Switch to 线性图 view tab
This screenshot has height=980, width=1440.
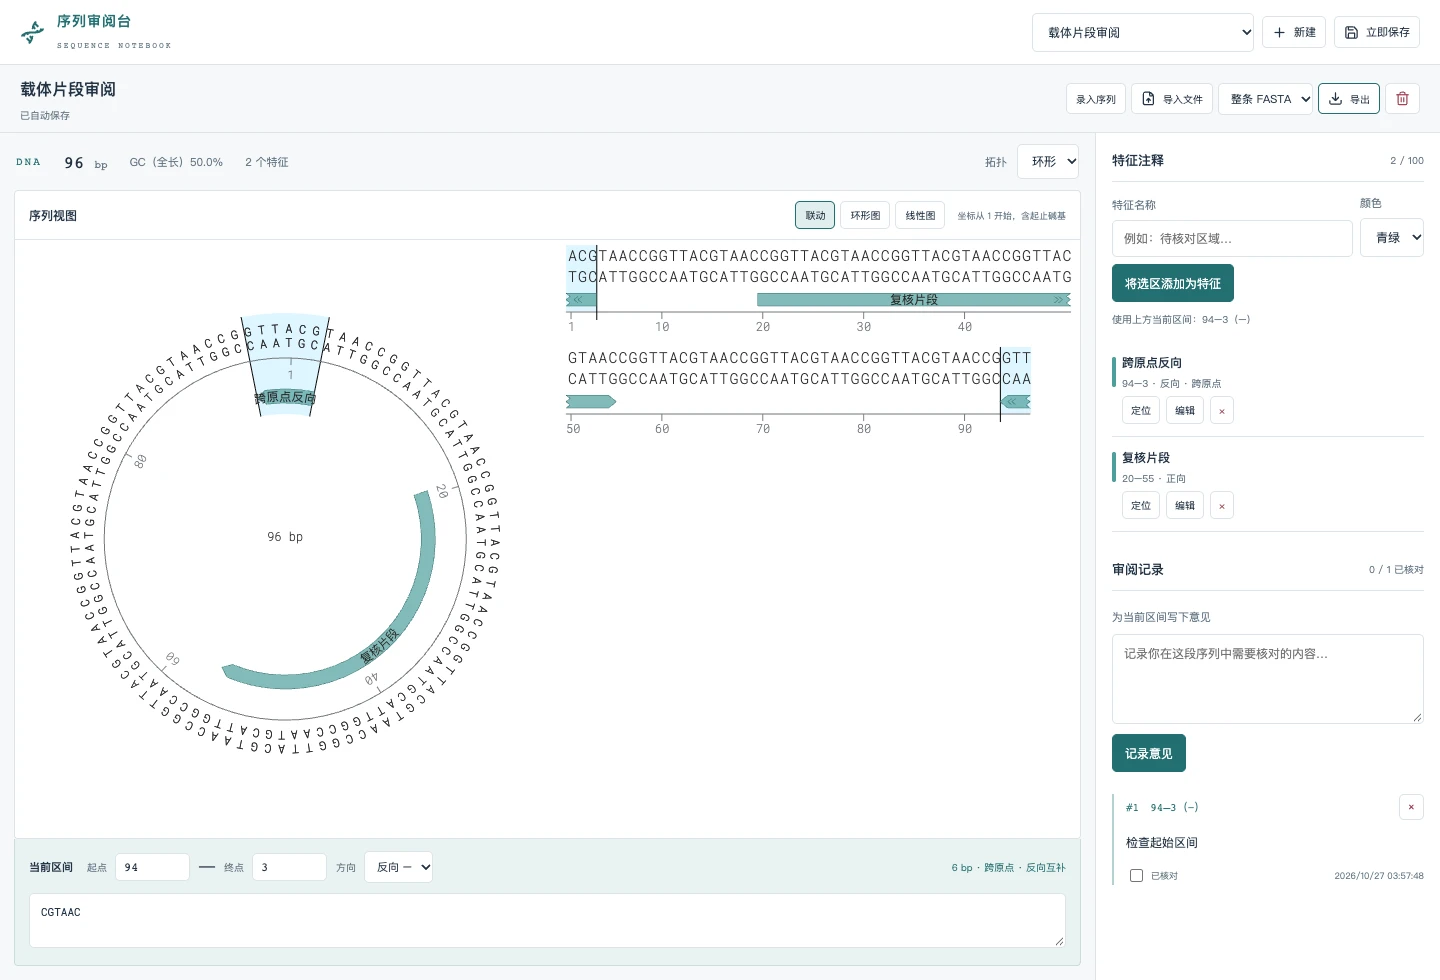click(920, 215)
